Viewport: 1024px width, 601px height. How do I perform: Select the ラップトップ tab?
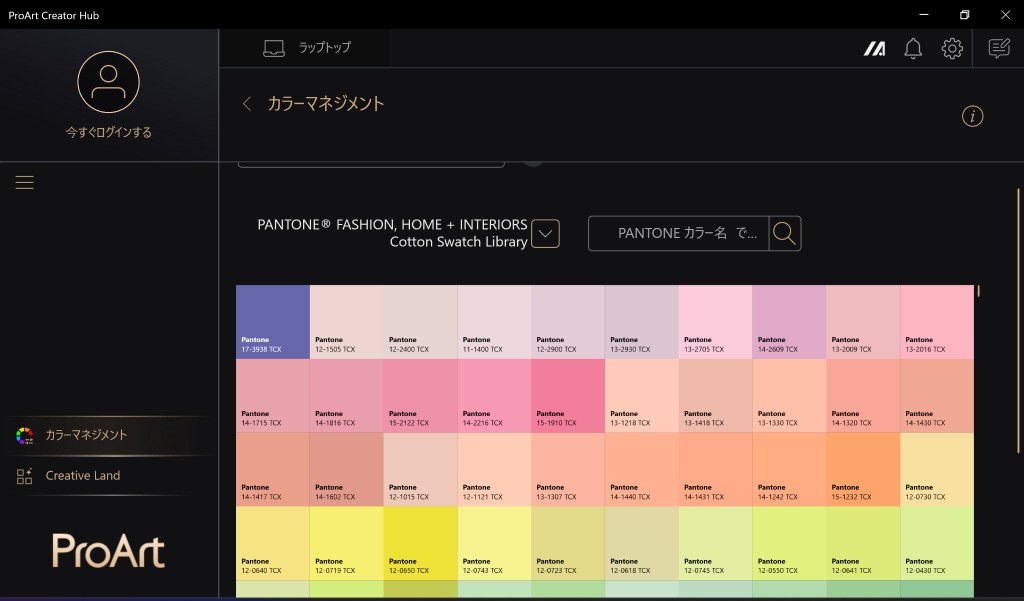click(x=307, y=48)
